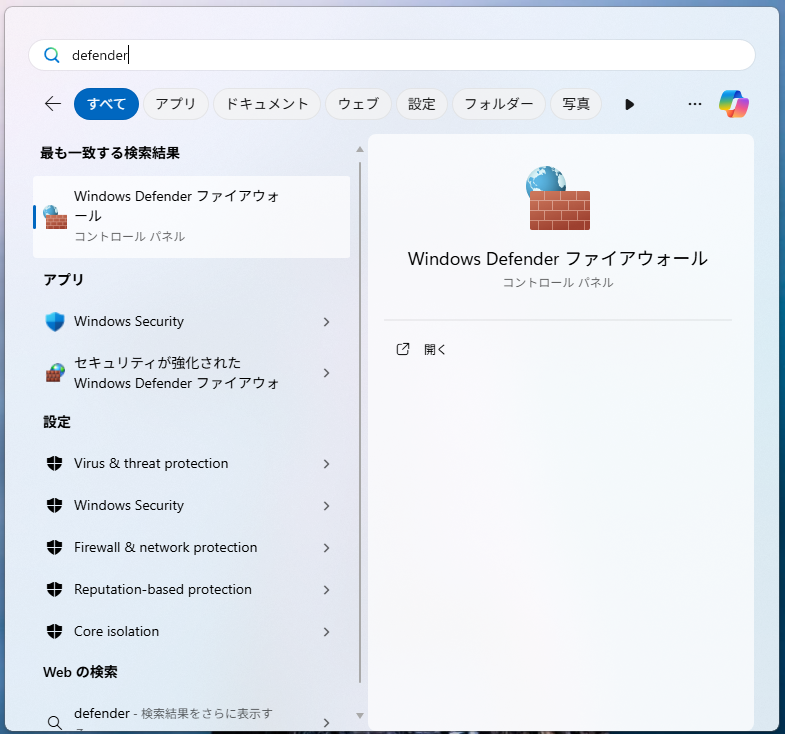Open the three-dots more options menu
The image size is (785, 734).
694,104
